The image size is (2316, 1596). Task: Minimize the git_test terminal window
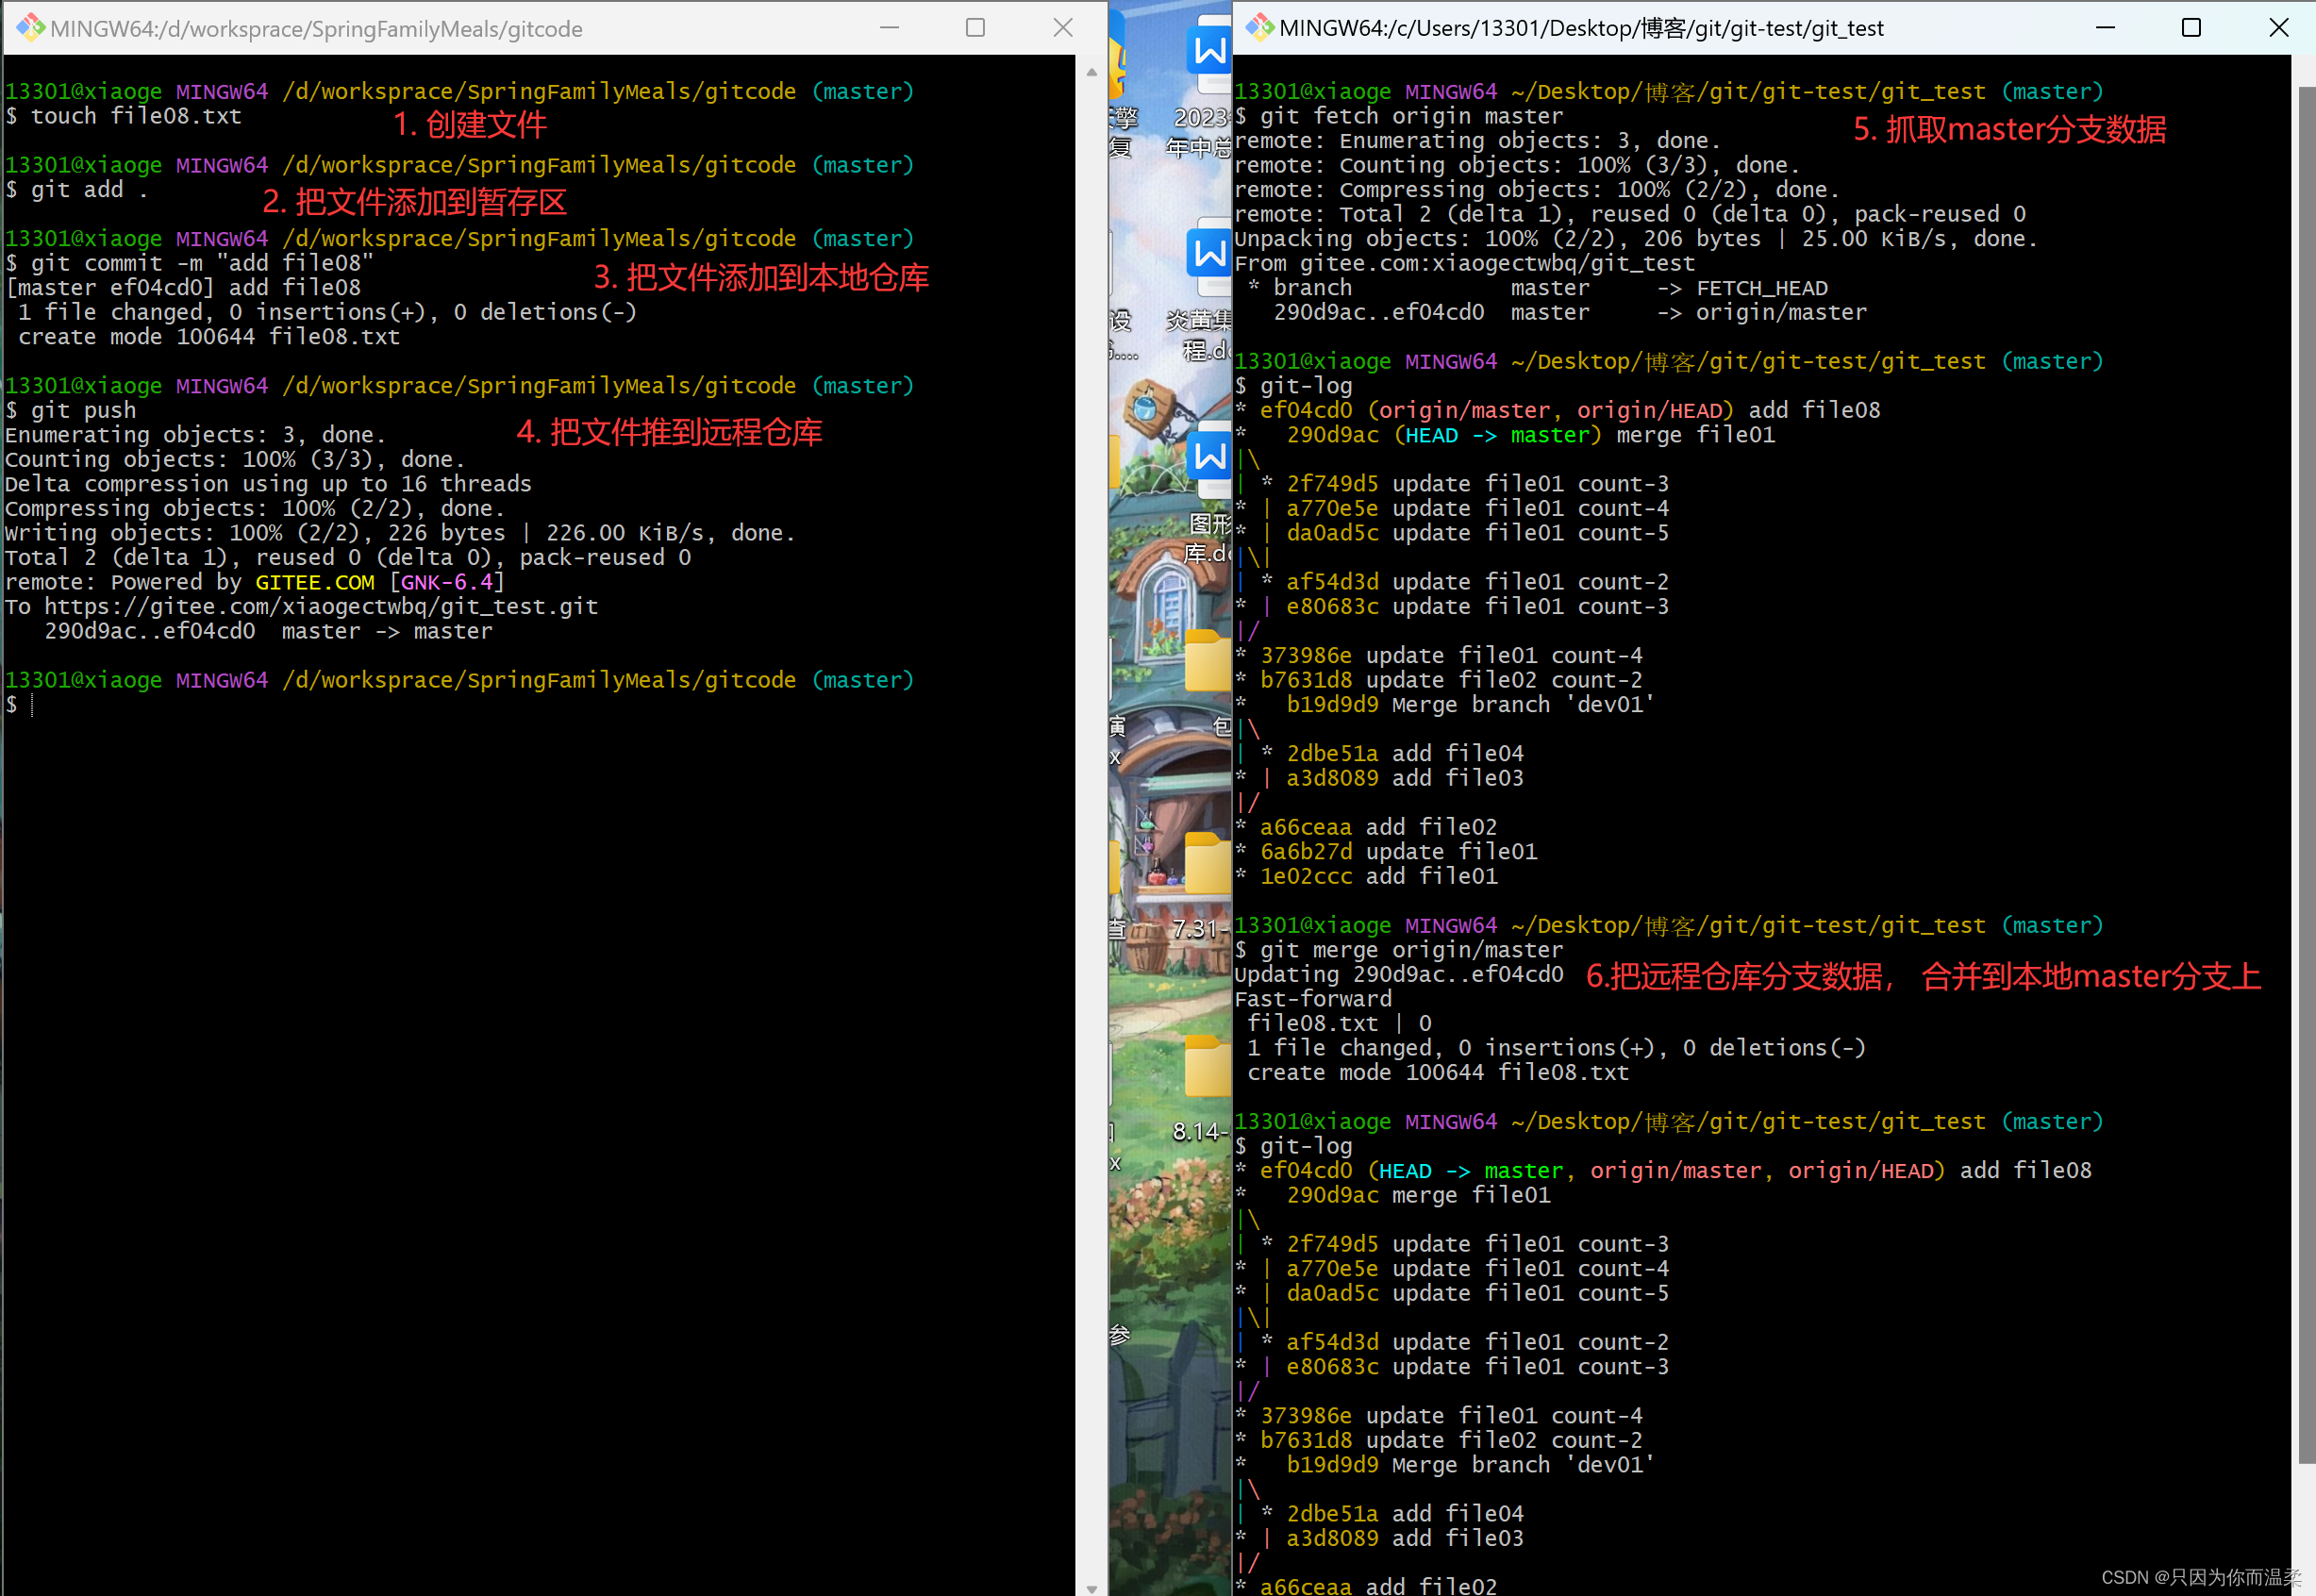coord(2105,28)
